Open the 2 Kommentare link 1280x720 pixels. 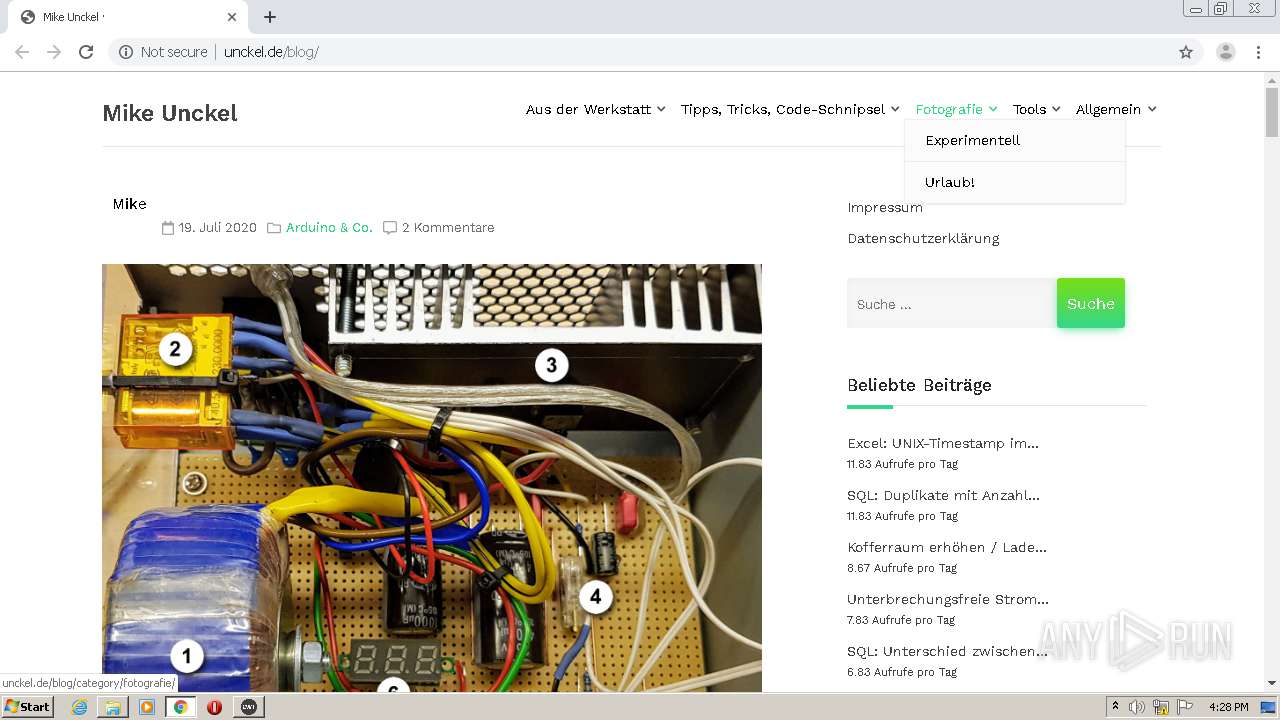[448, 228]
